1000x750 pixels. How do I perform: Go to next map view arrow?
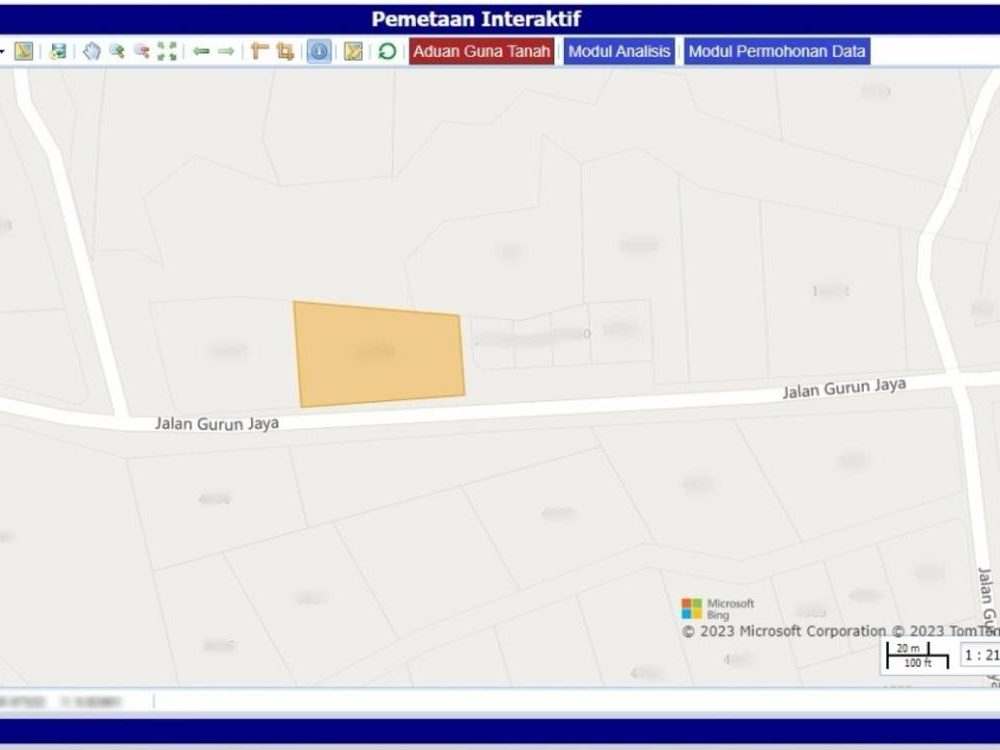[x=226, y=51]
